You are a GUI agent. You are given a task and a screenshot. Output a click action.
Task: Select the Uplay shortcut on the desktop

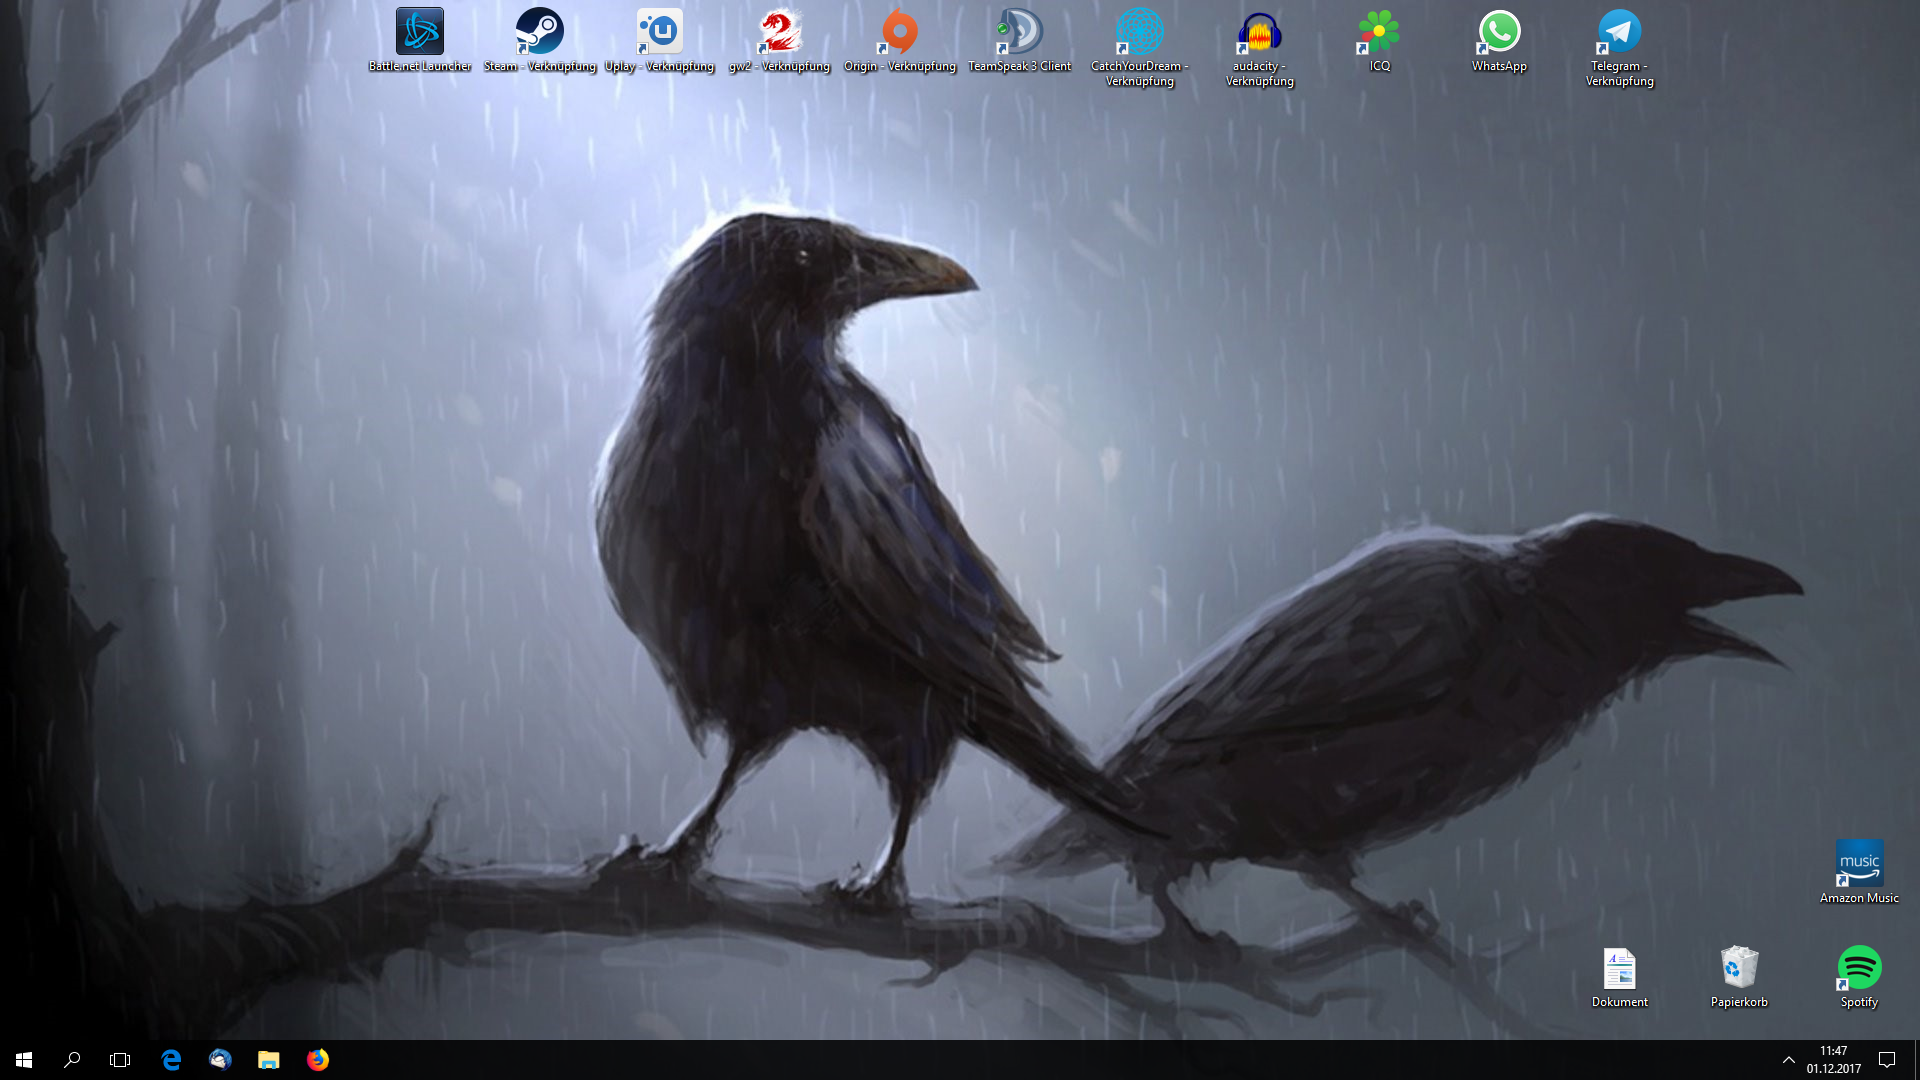pyautogui.click(x=659, y=31)
